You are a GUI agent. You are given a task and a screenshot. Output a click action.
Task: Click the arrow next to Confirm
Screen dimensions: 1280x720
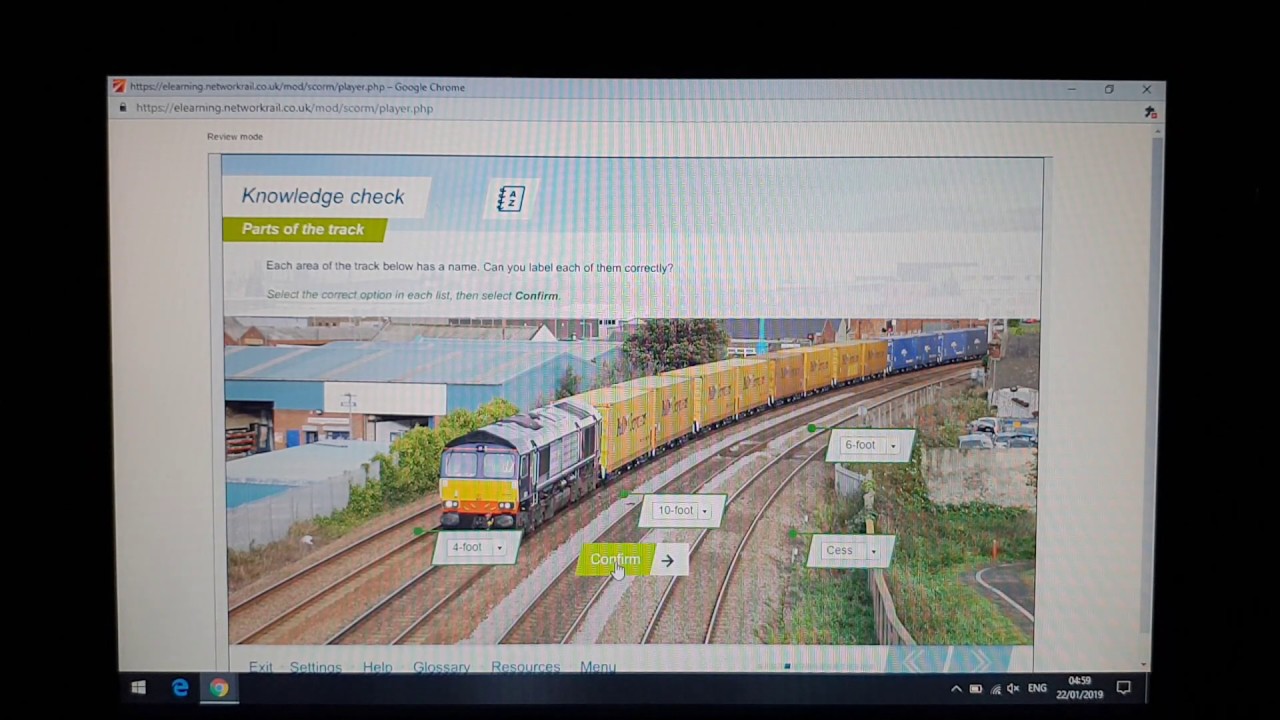pyautogui.click(x=667, y=561)
